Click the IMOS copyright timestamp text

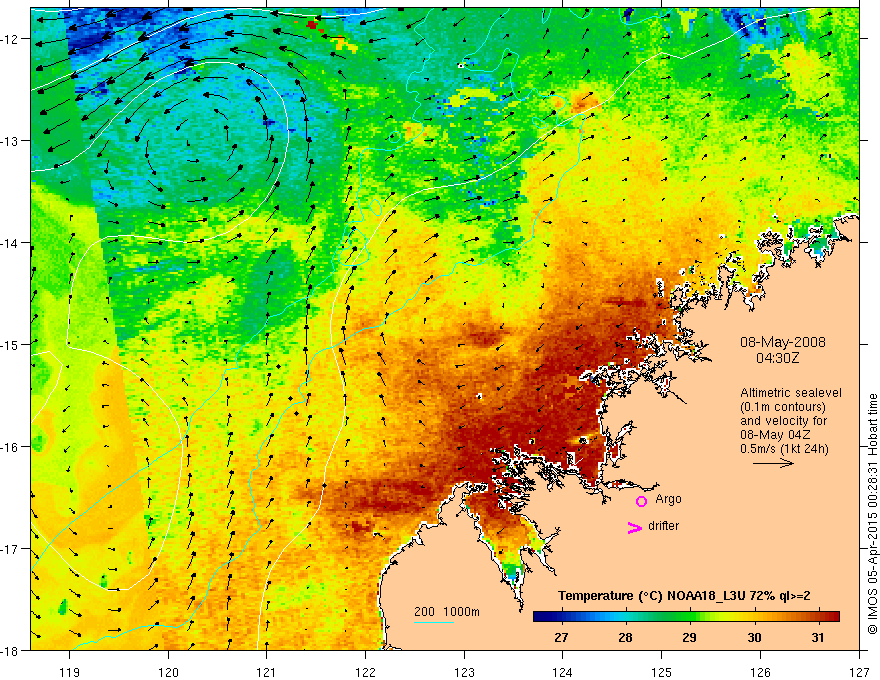coord(872,514)
